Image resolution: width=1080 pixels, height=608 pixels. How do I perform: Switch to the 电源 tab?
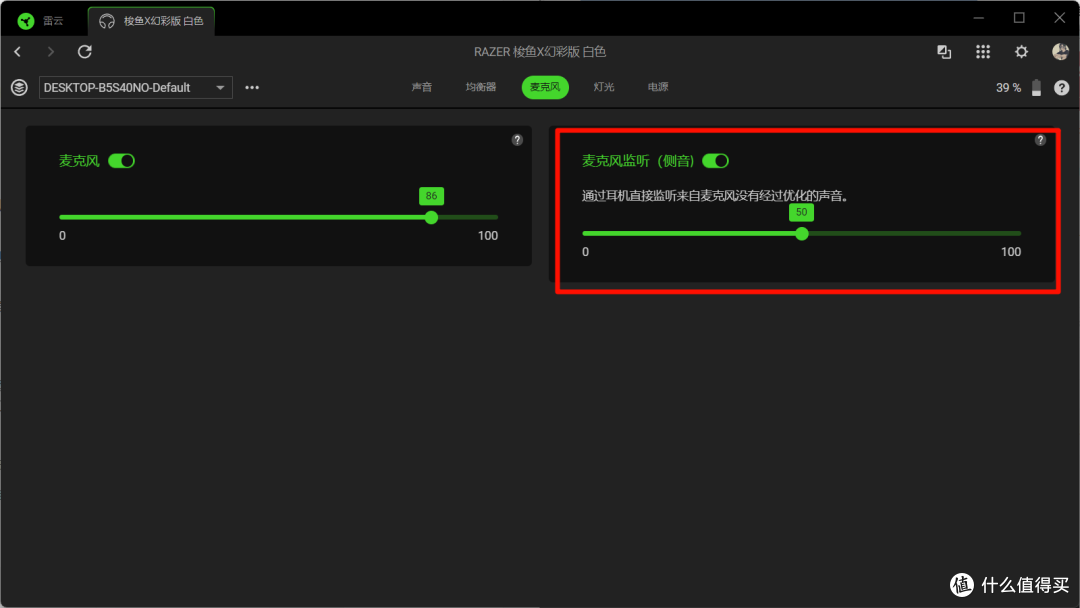pyautogui.click(x=658, y=87)
